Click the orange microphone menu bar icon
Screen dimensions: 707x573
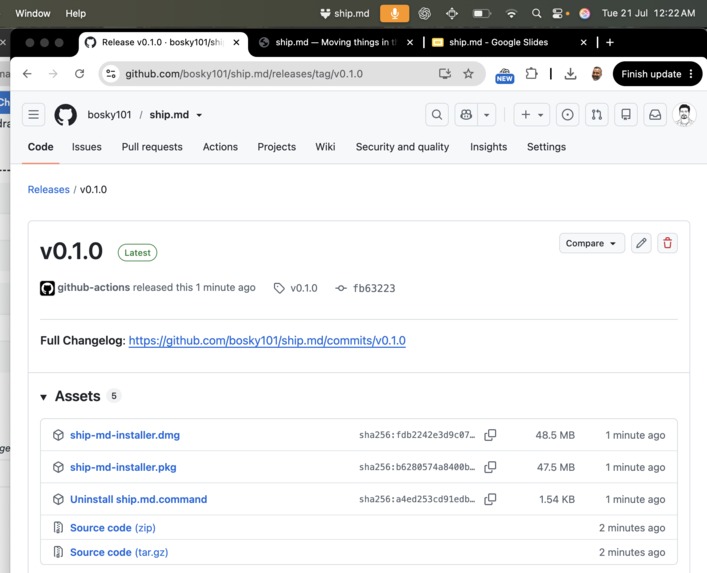(x=395, y=14)
